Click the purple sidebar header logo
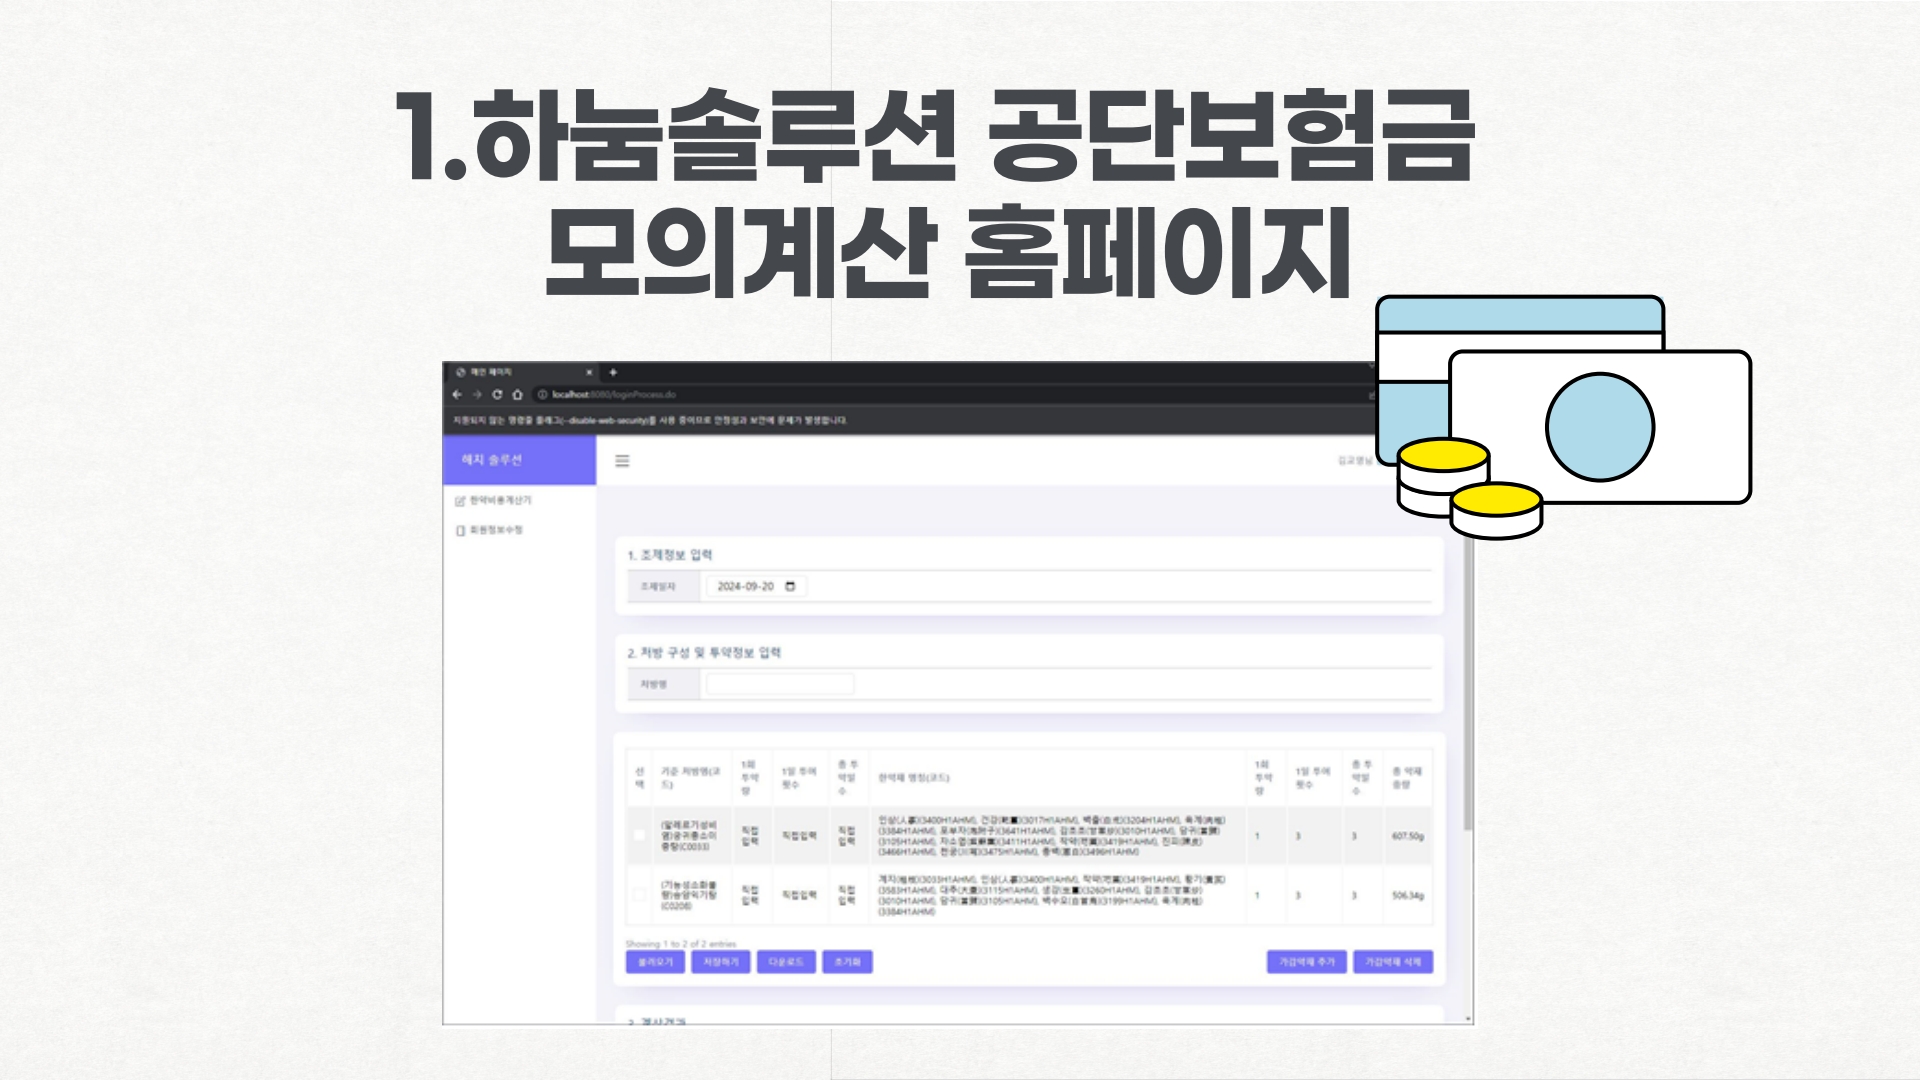This screenshot has height=1080, width=1920. click(519, 460)
